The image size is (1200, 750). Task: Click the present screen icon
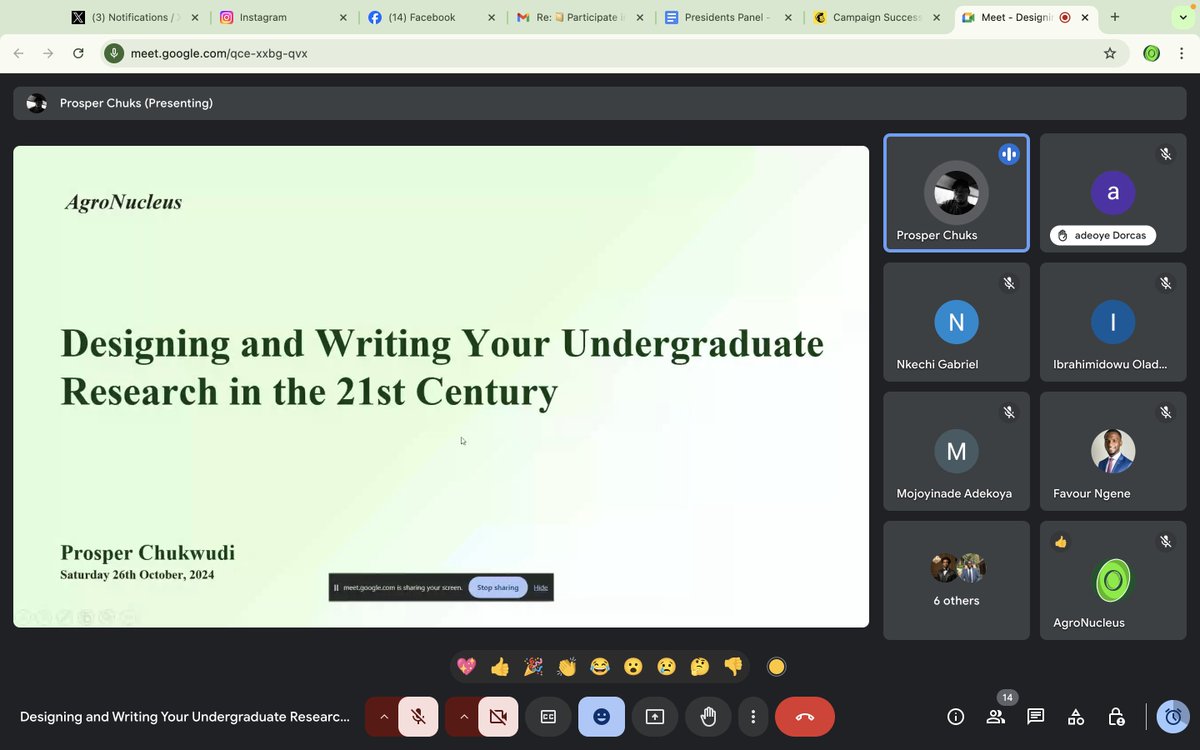[655, 716]
